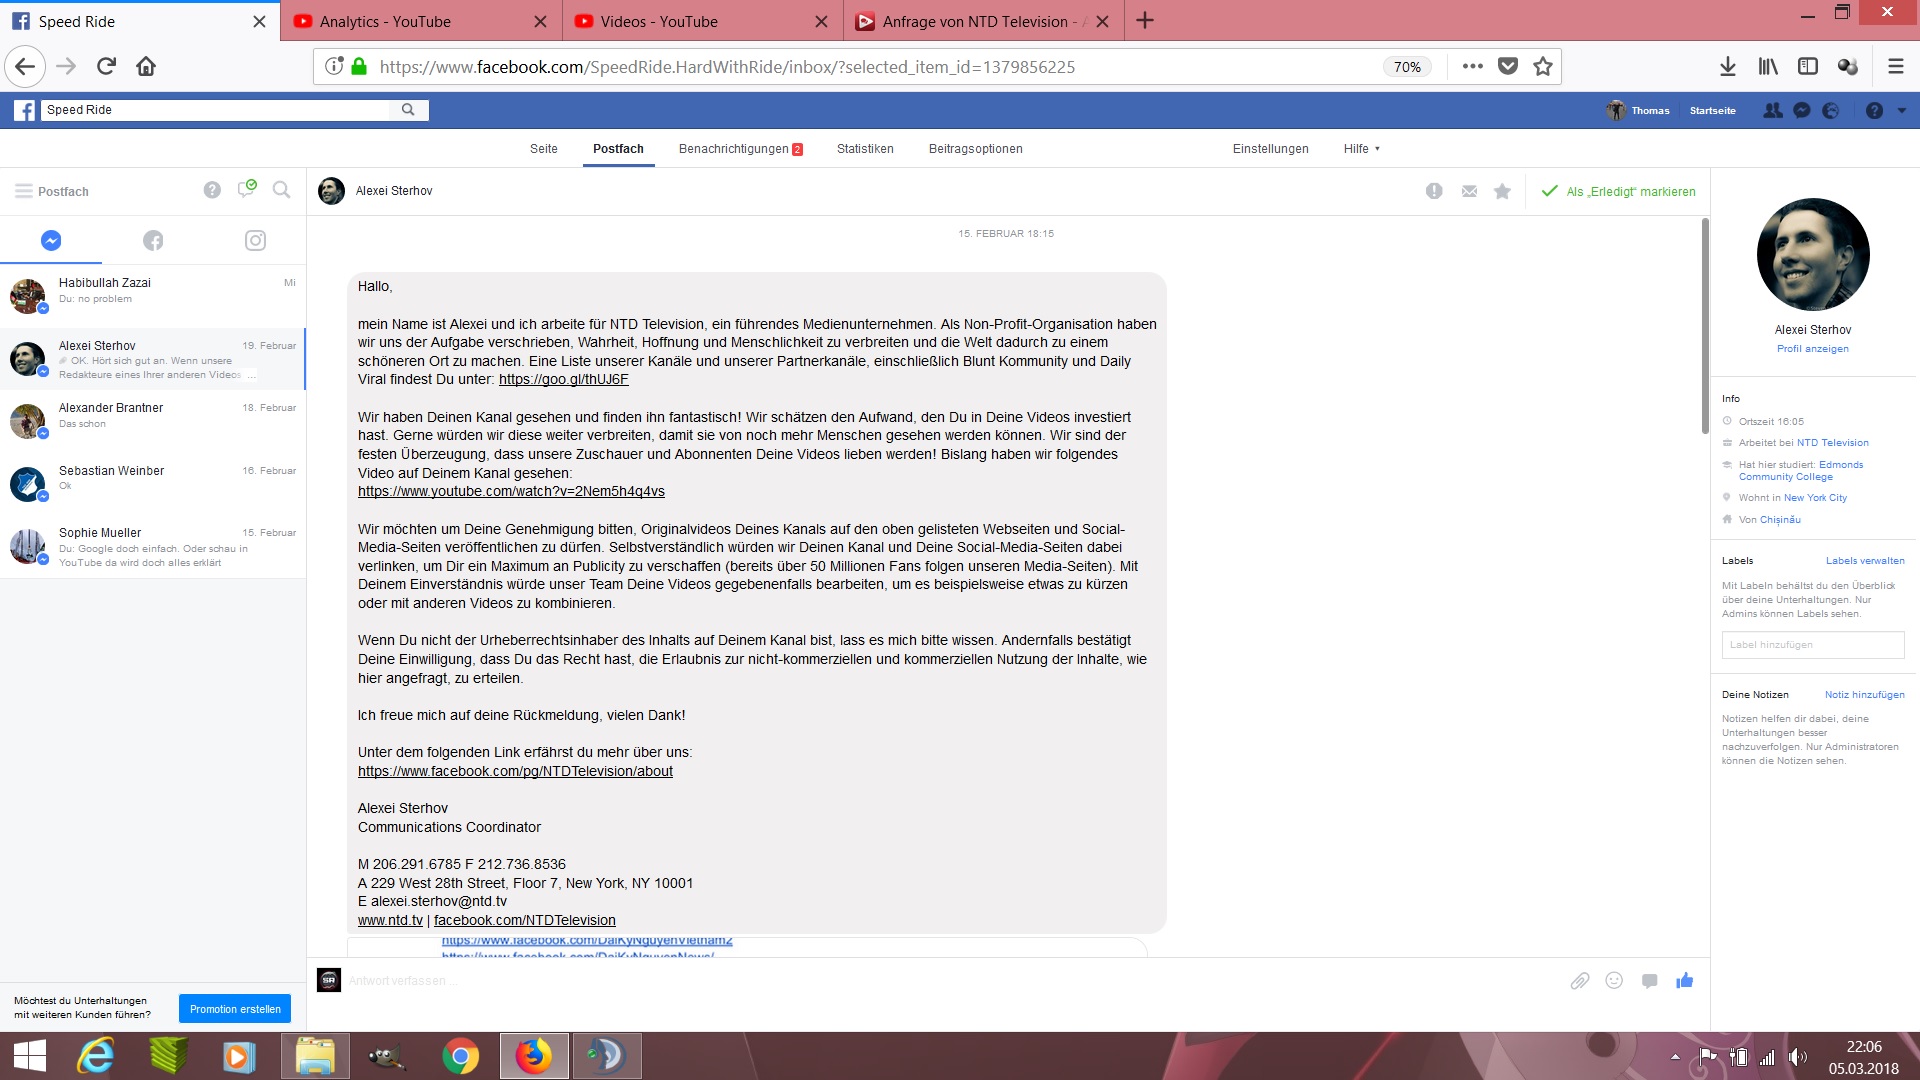The height and width of the screenshot is (1080, 1920).
Task: Open the NTDTelevision about page link
Action: (x=515, y=771)
